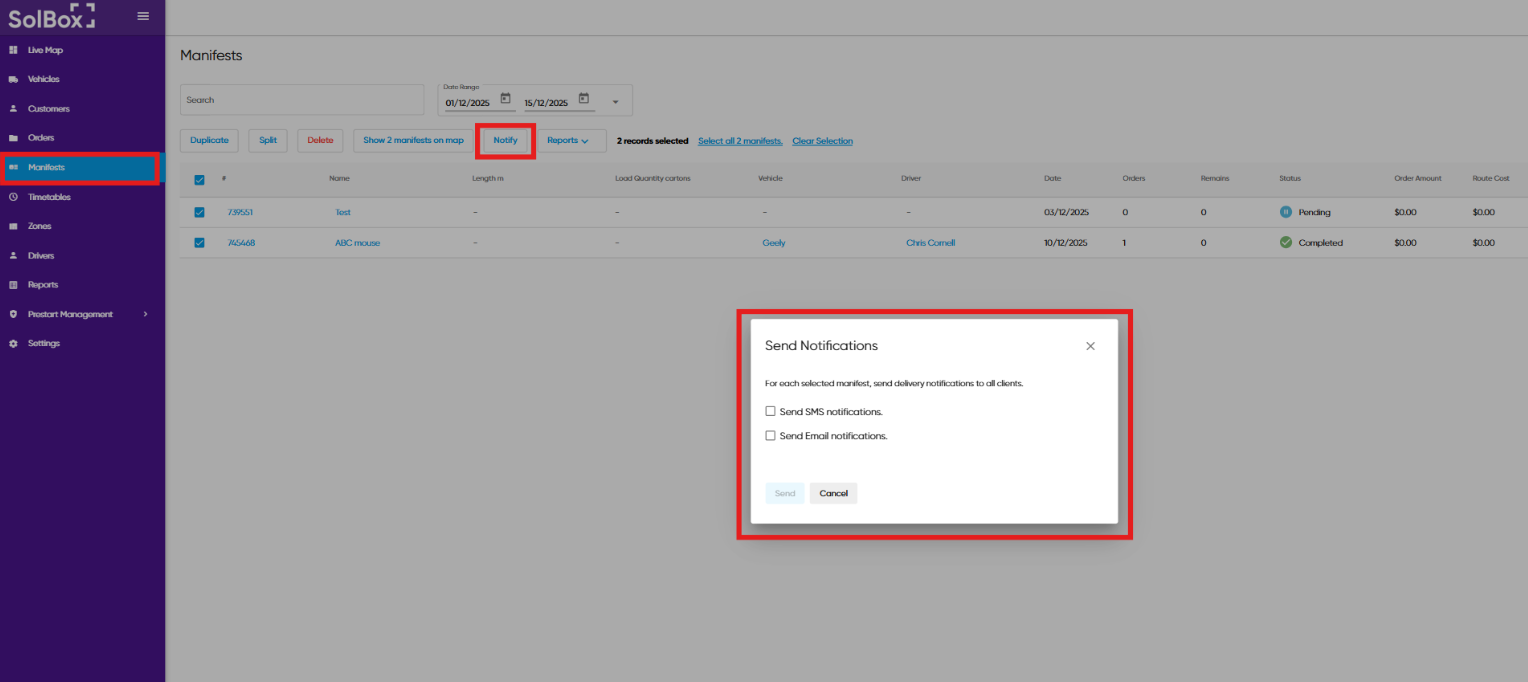Click the Settings gear icon in sidebar
The height and width of the screenshot is (682, 1528).
click(13, 343)
